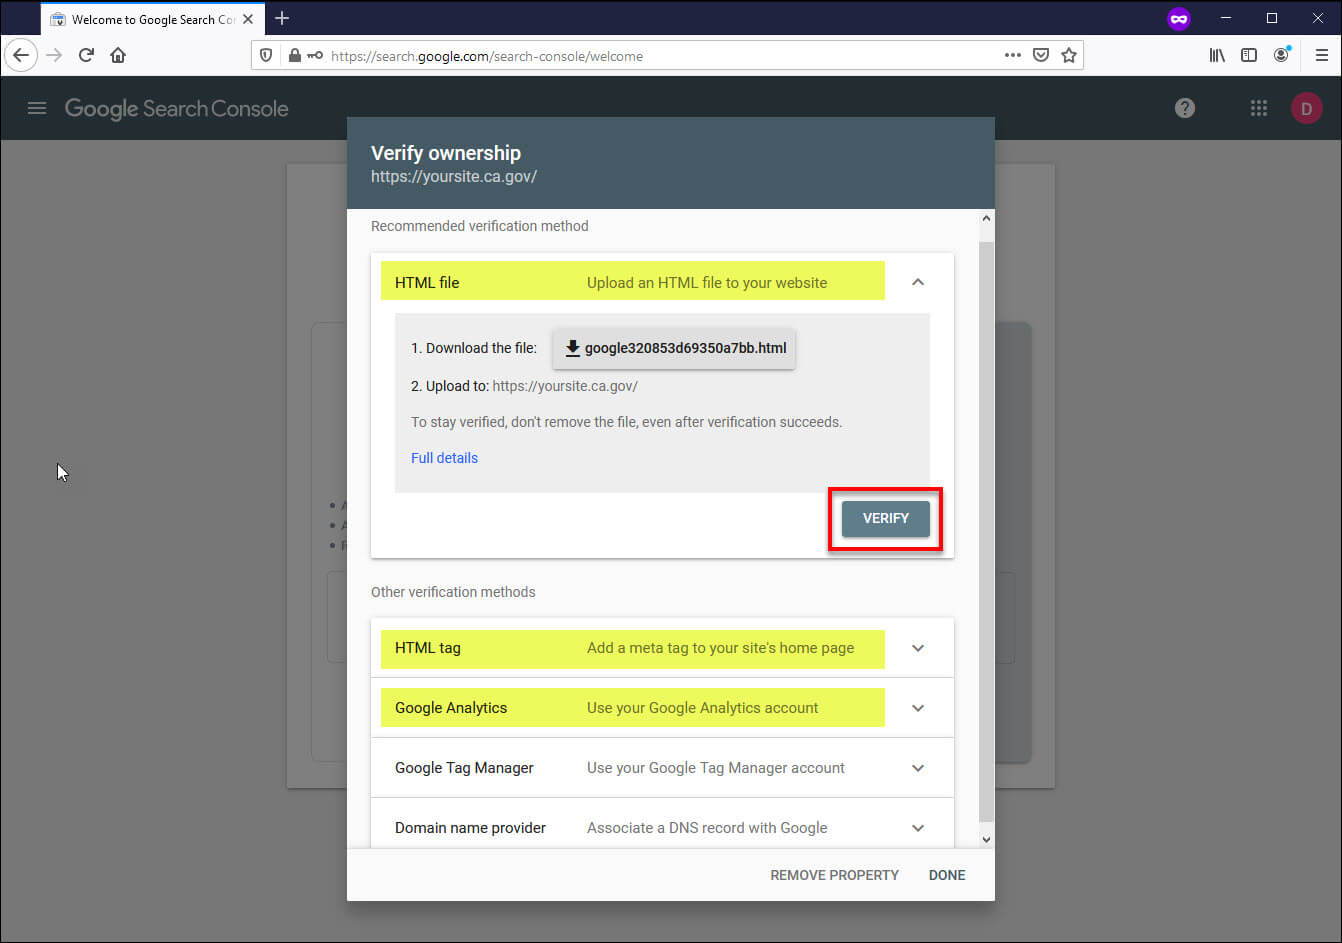Click the browser Back arrow button
The height and width of the screenshot is (943, 1342).
tap(21, 55)
